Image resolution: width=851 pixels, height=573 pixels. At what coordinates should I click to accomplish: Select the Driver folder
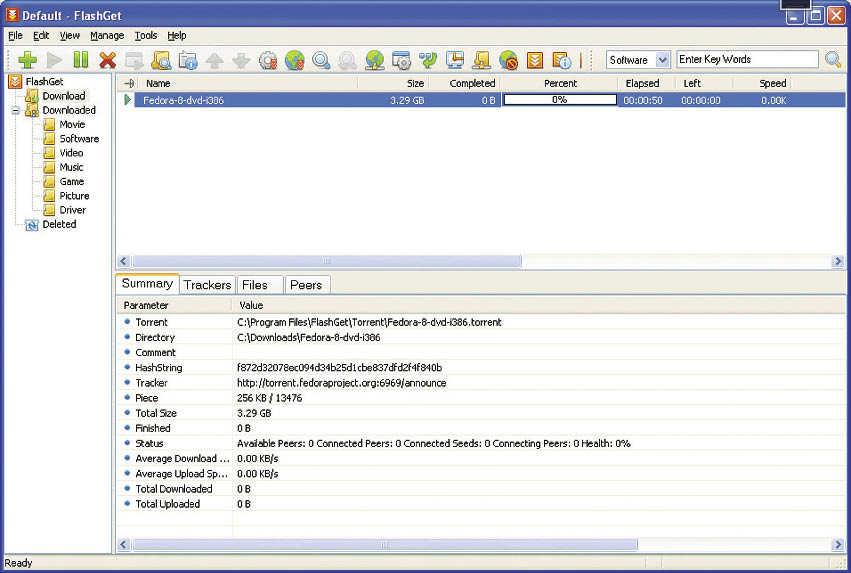(73, 210)
